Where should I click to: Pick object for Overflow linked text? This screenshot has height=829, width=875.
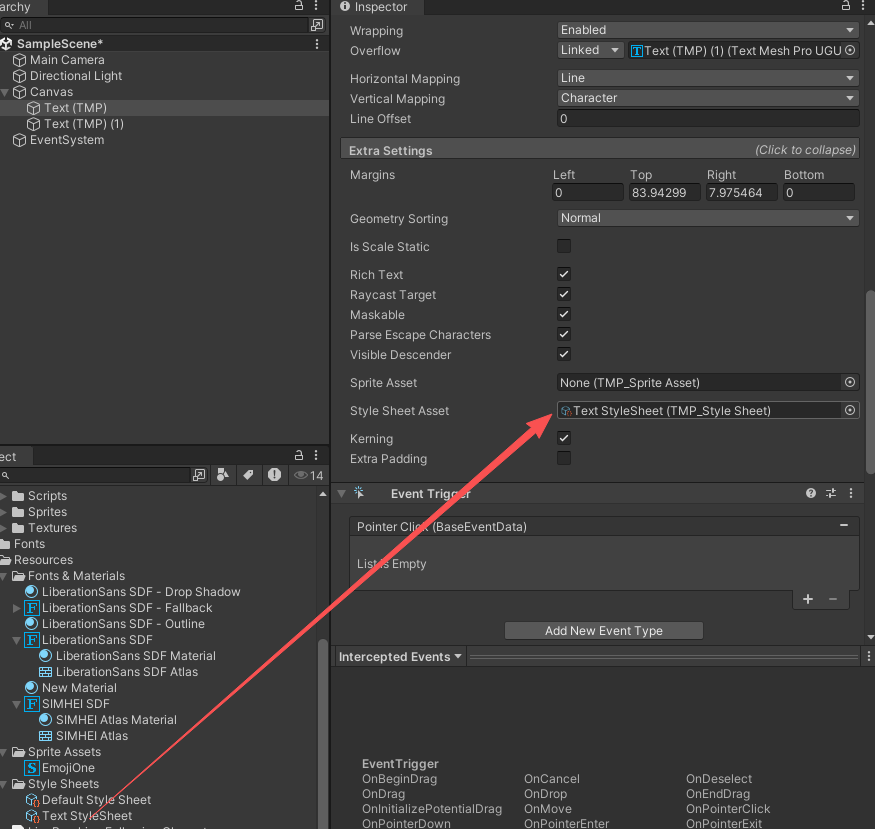point(849,50)
